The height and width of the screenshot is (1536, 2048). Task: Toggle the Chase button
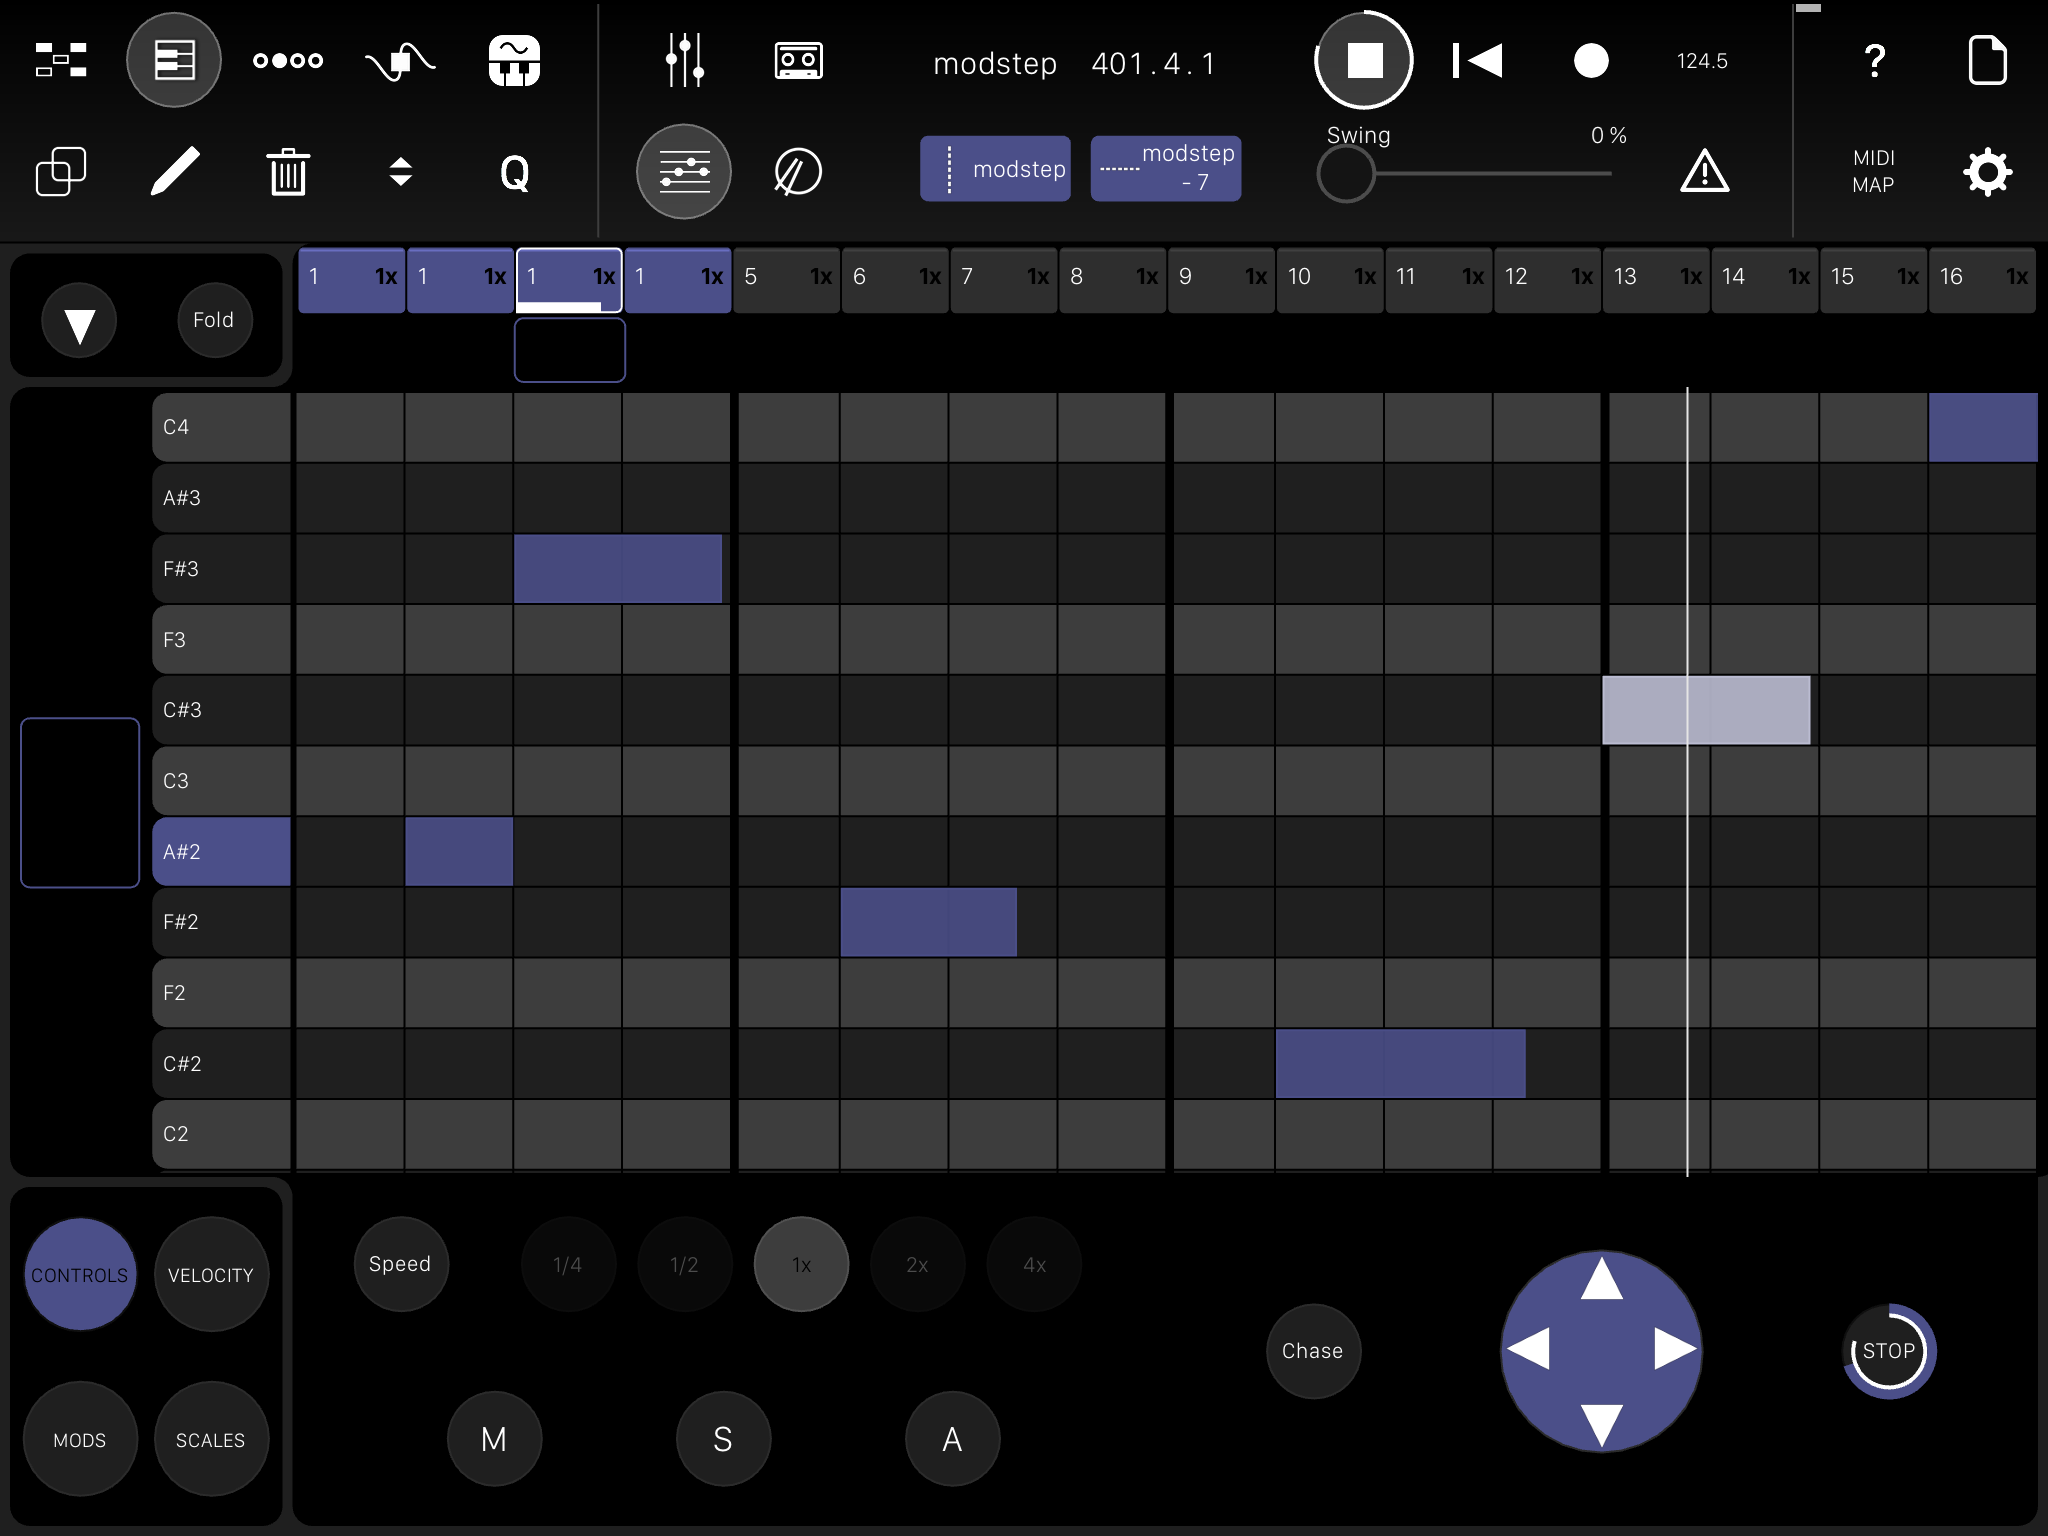(1312, 1351)
